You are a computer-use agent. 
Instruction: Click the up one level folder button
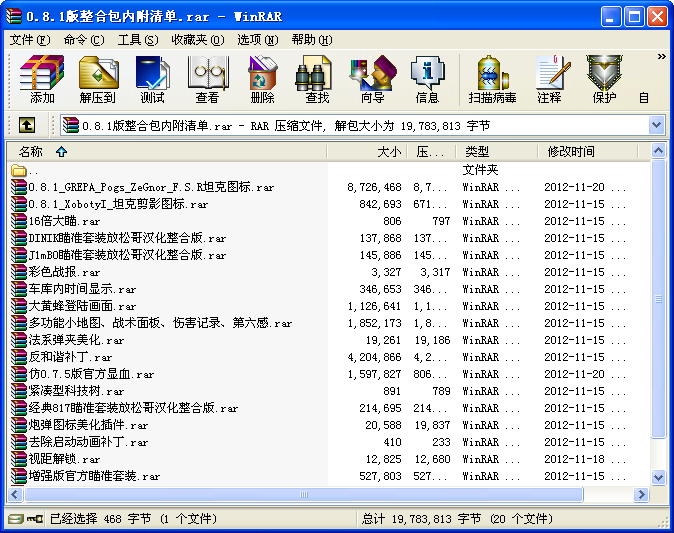tap(27, 126)
